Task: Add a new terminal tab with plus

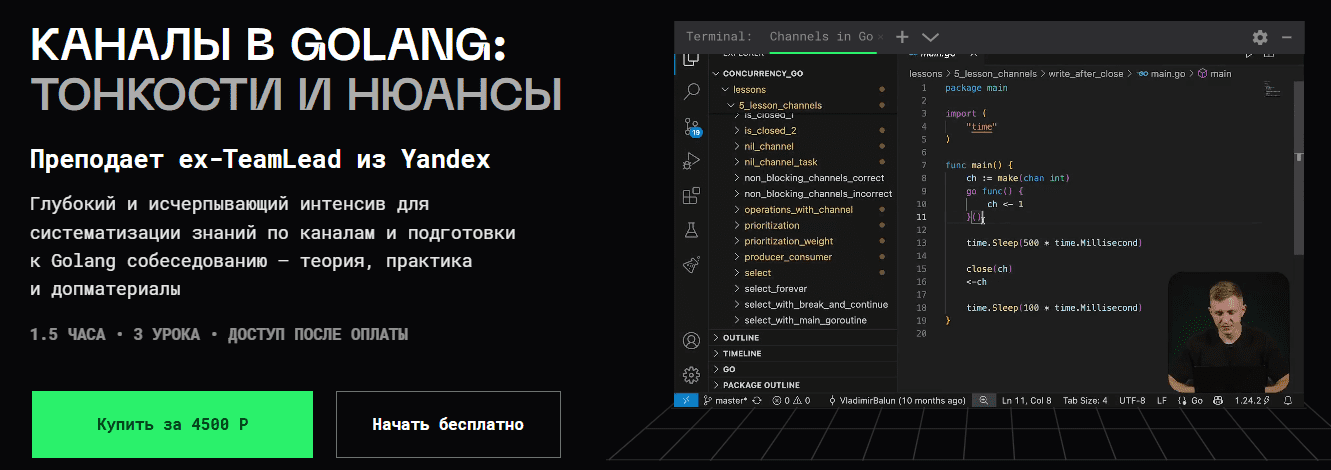Action: coord(902,37)
